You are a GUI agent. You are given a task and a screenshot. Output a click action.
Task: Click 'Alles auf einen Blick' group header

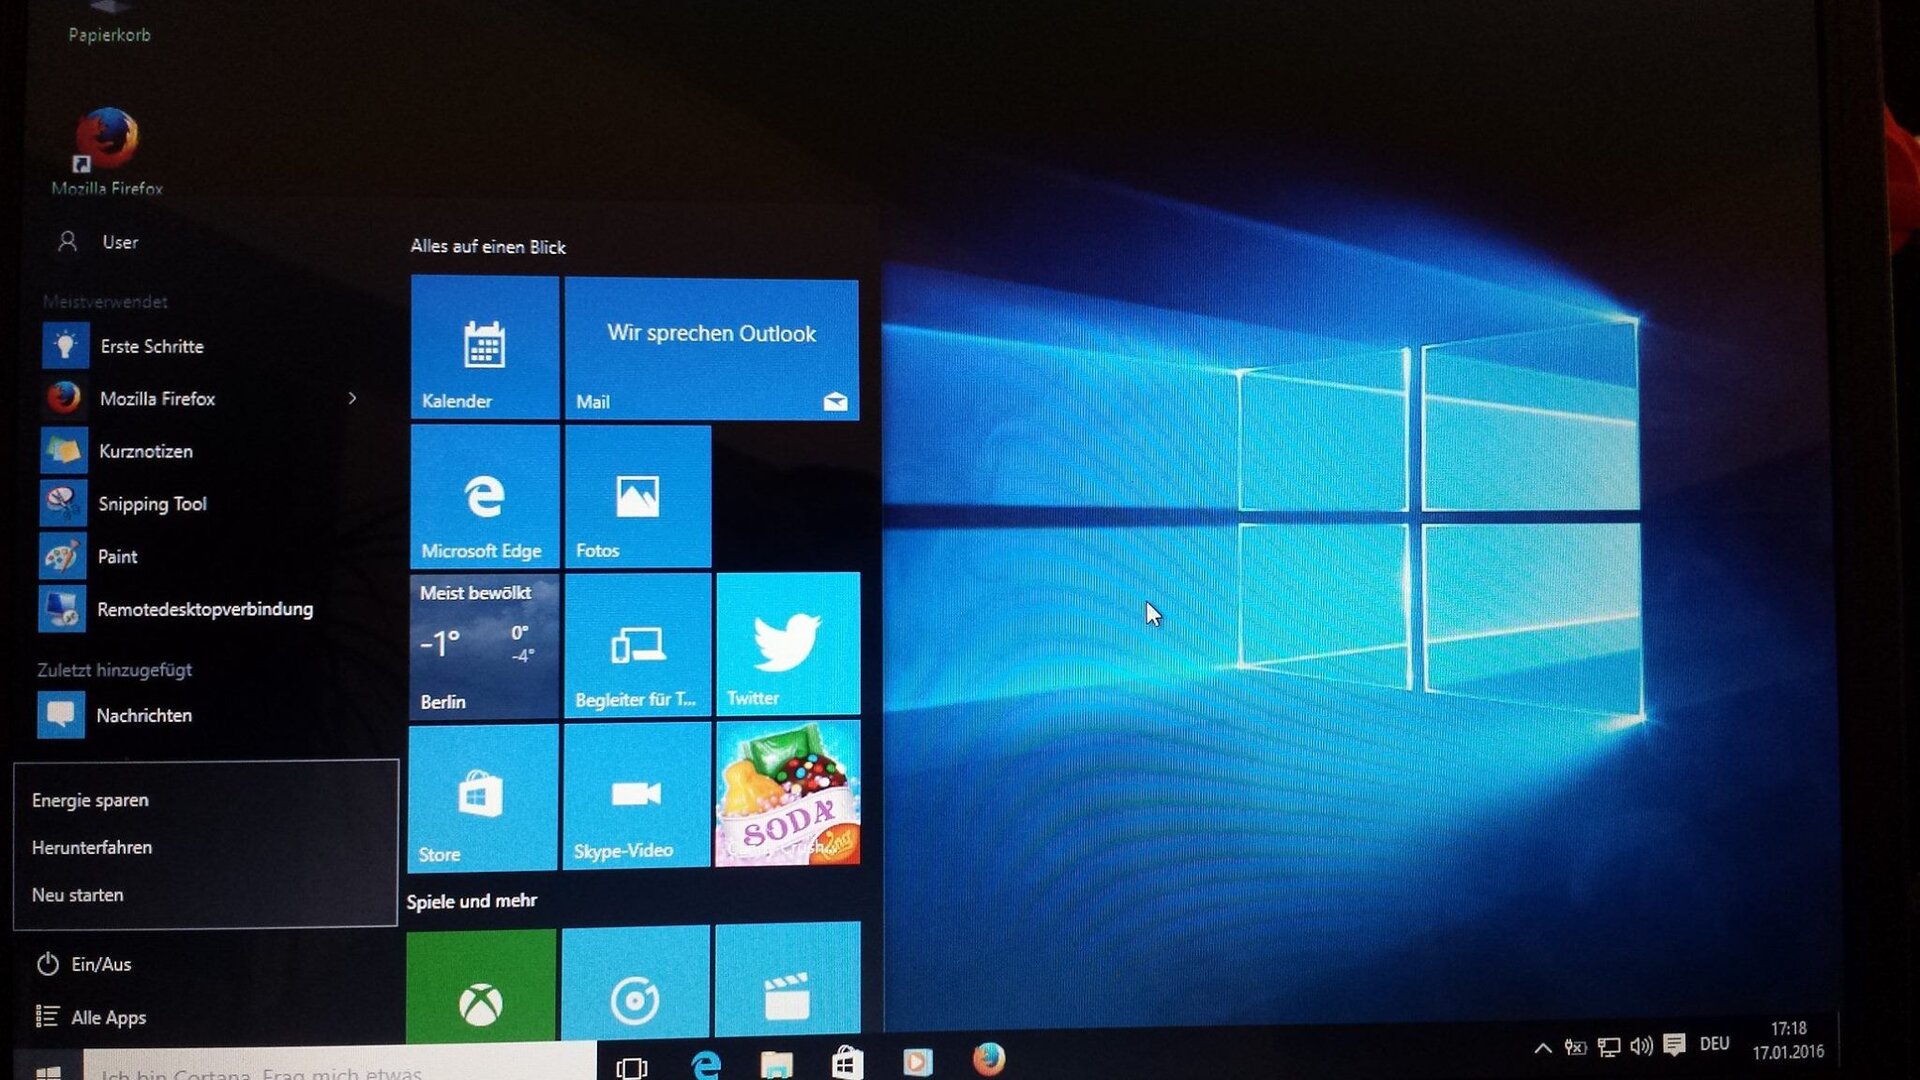tap(488, 247)
